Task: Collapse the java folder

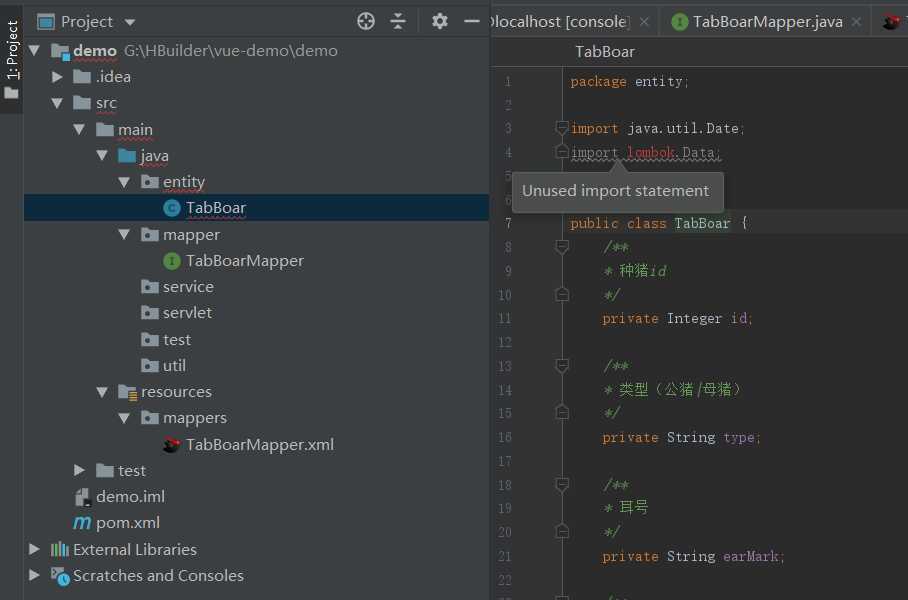Action: [102, 155]
